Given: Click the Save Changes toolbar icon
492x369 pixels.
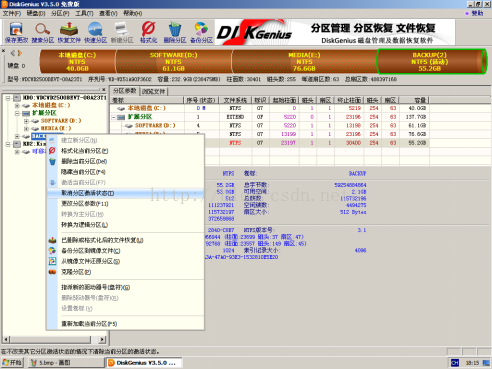Looking at the screenshot, I should (x=16, y=32).
